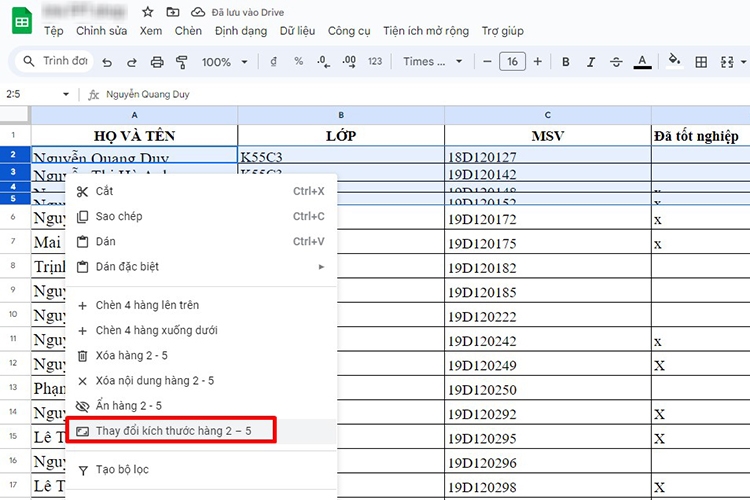Select column C header
This screenshot has width=750, height=500.
point(548,115)
